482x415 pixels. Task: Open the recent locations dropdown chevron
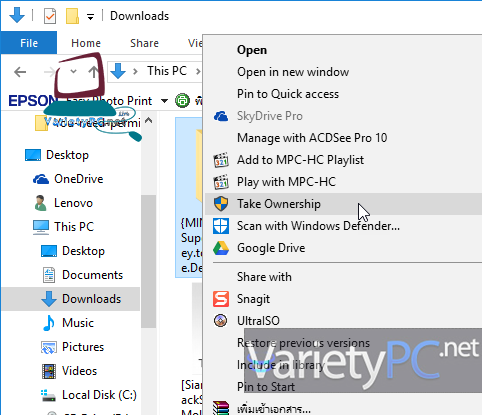(x=73, y=71)
